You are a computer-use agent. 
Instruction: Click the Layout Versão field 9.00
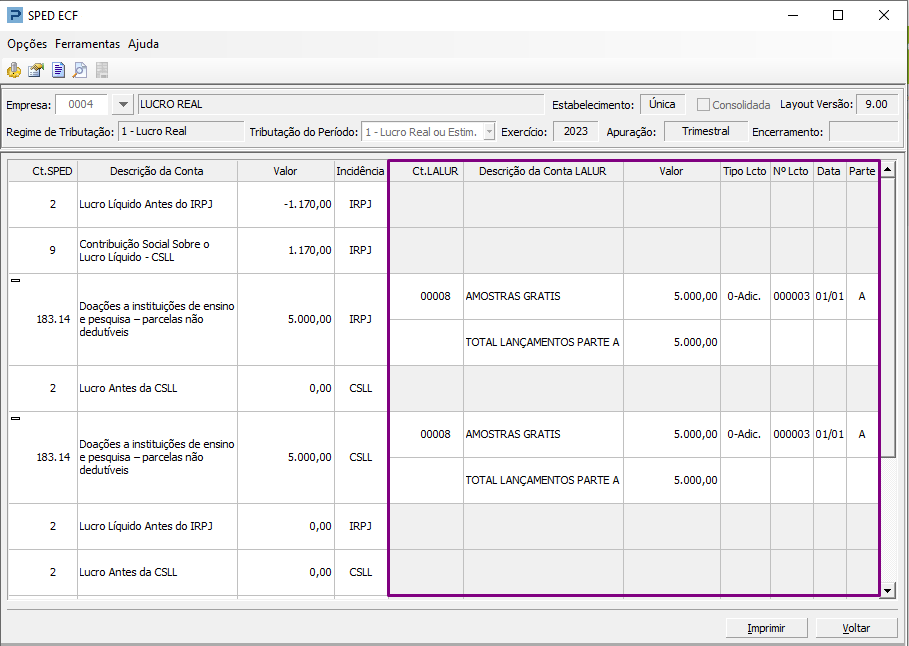pos(877,104)
